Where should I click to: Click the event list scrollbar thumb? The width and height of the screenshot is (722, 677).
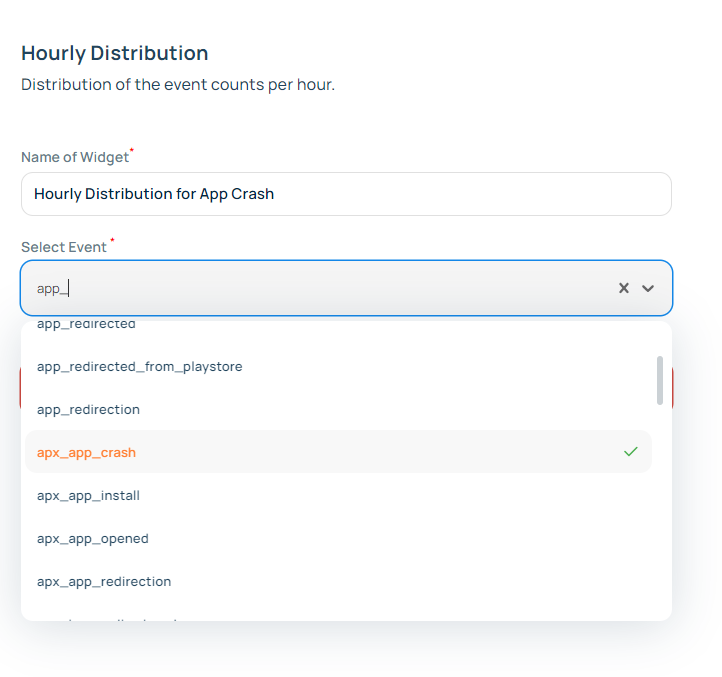(659, 380)
